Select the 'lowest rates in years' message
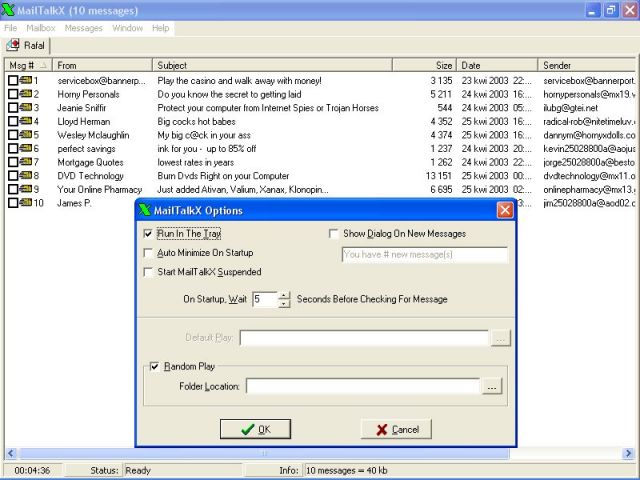The width and height of the screenshot is (640, 480). 196,162
